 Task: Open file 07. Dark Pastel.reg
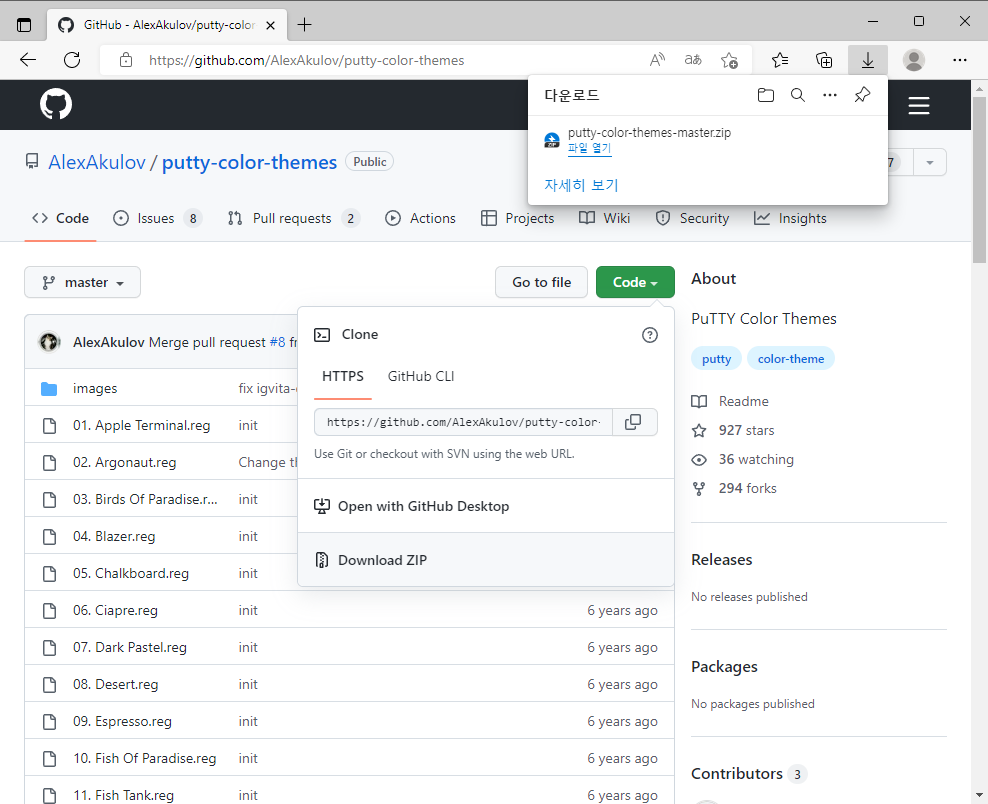(x=130, y=647)
